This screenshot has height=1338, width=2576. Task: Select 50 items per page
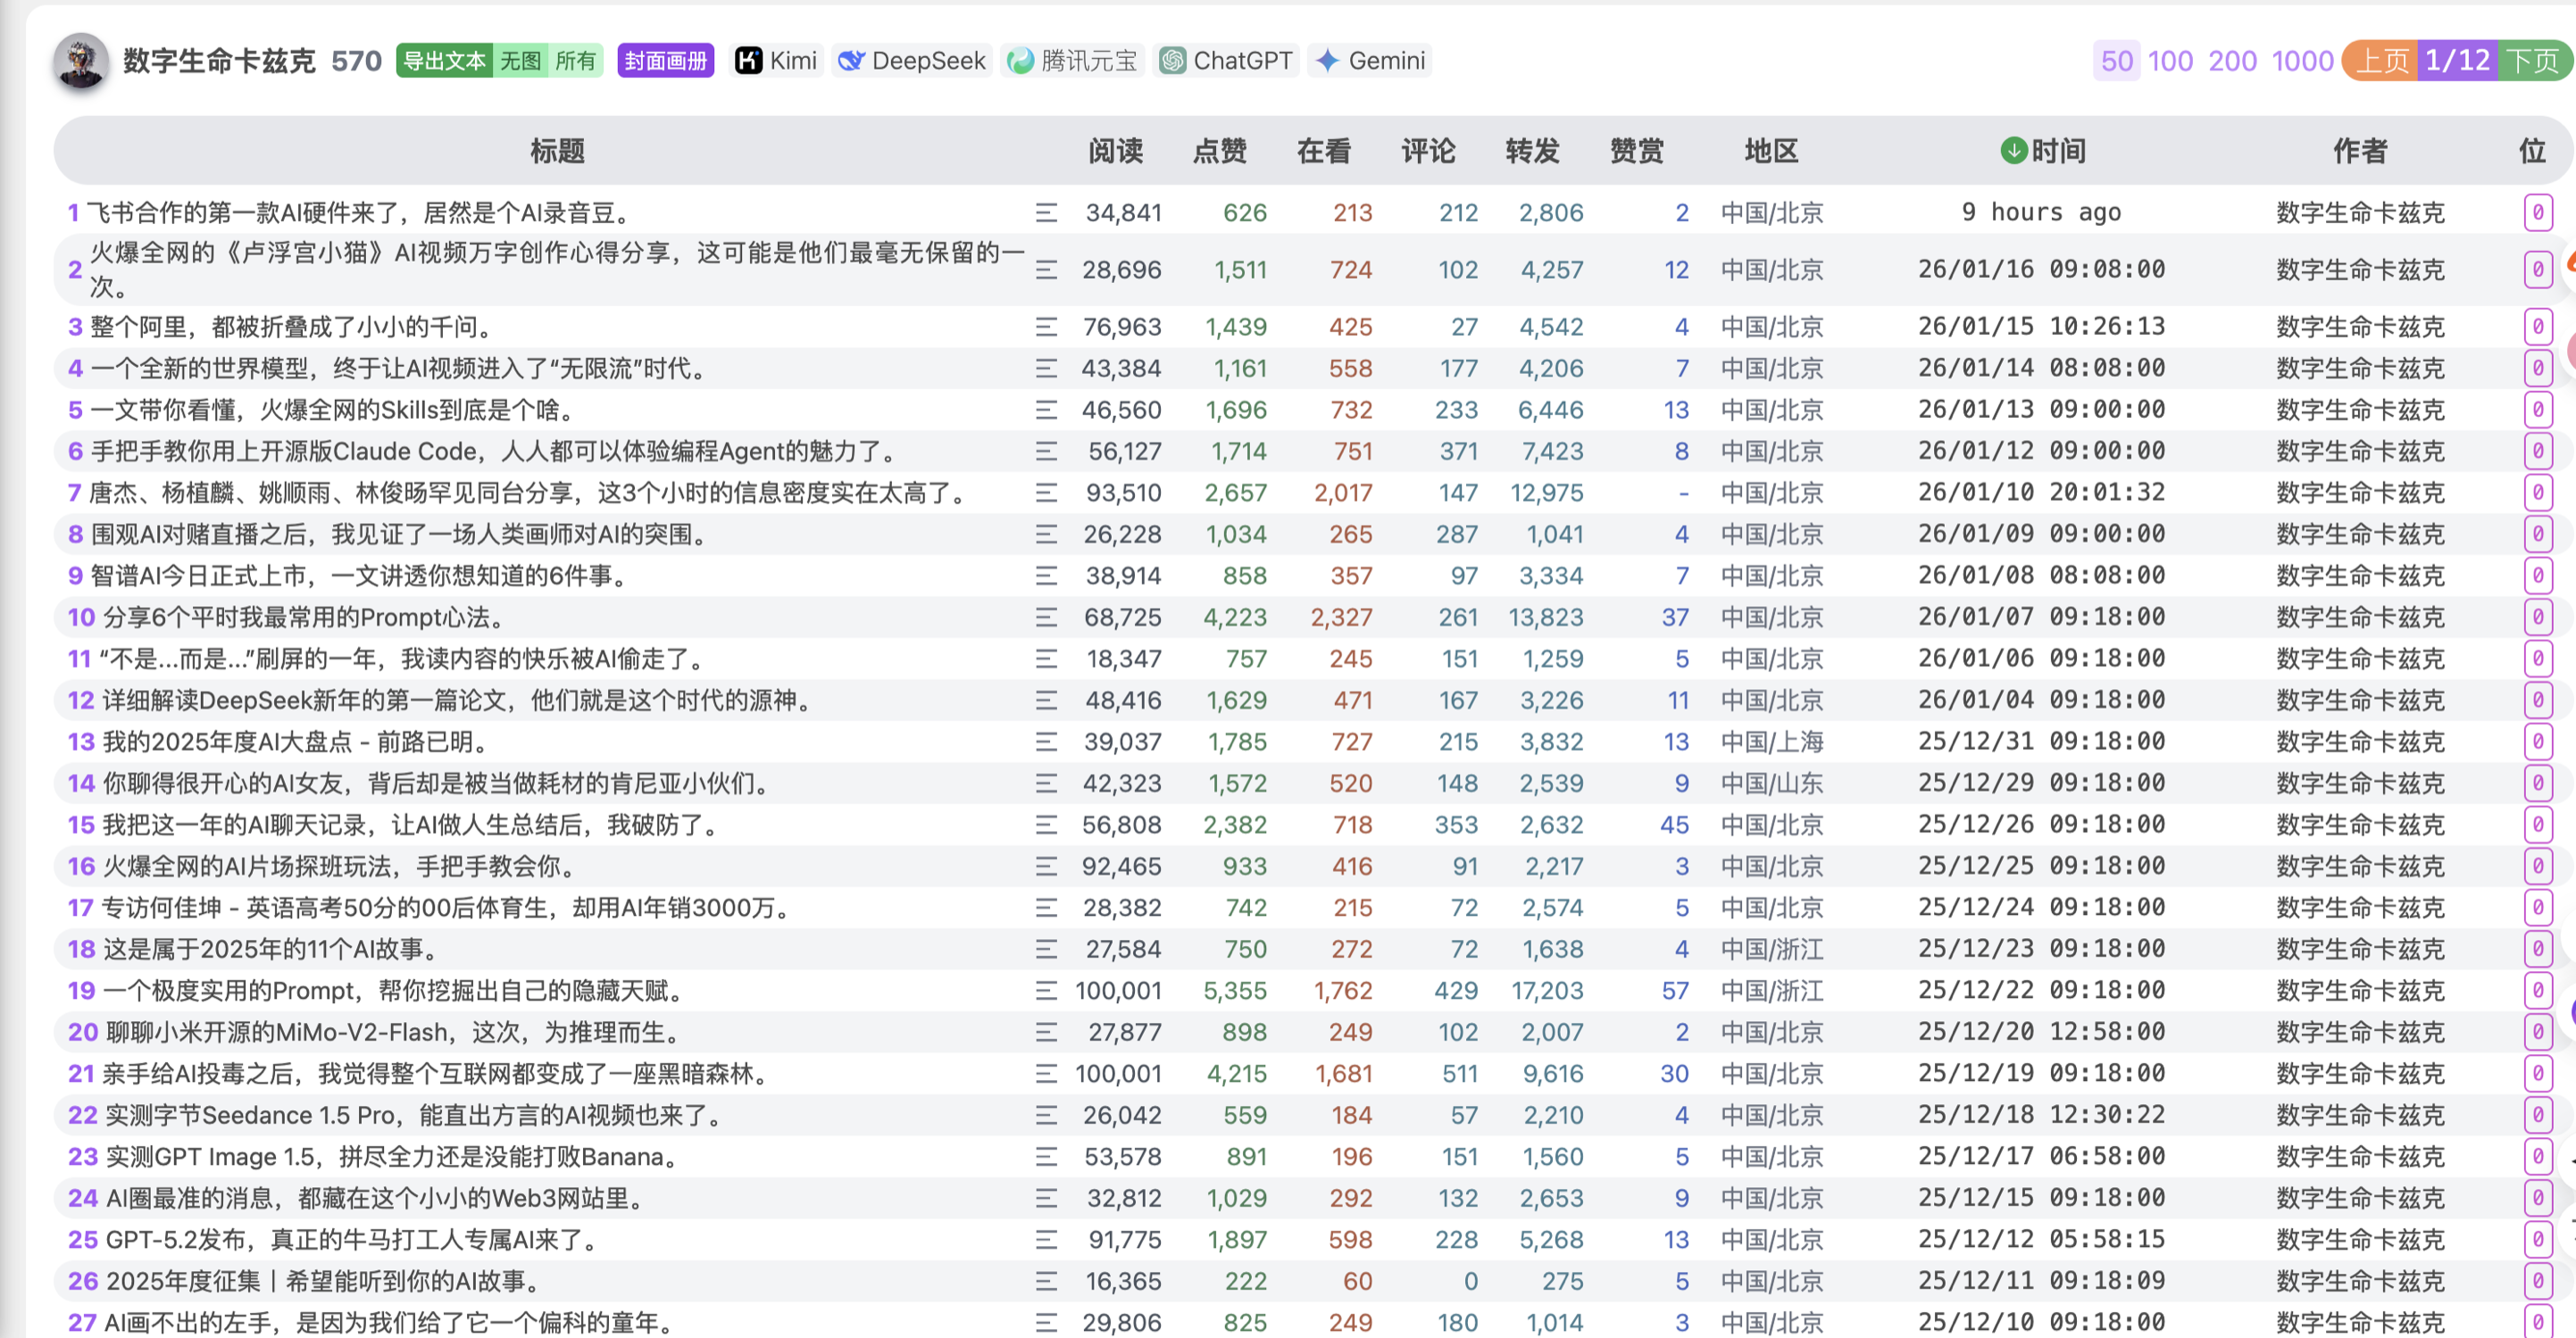click(2116, 61)
